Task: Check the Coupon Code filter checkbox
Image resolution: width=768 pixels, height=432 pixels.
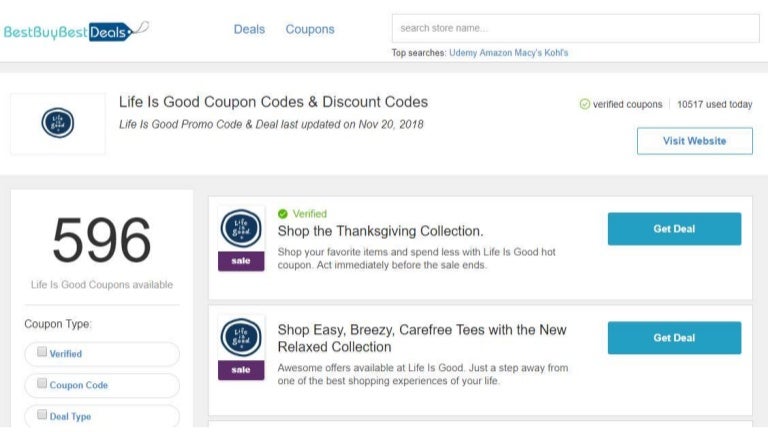Action: pyautogui.click(x=42, y=384)
